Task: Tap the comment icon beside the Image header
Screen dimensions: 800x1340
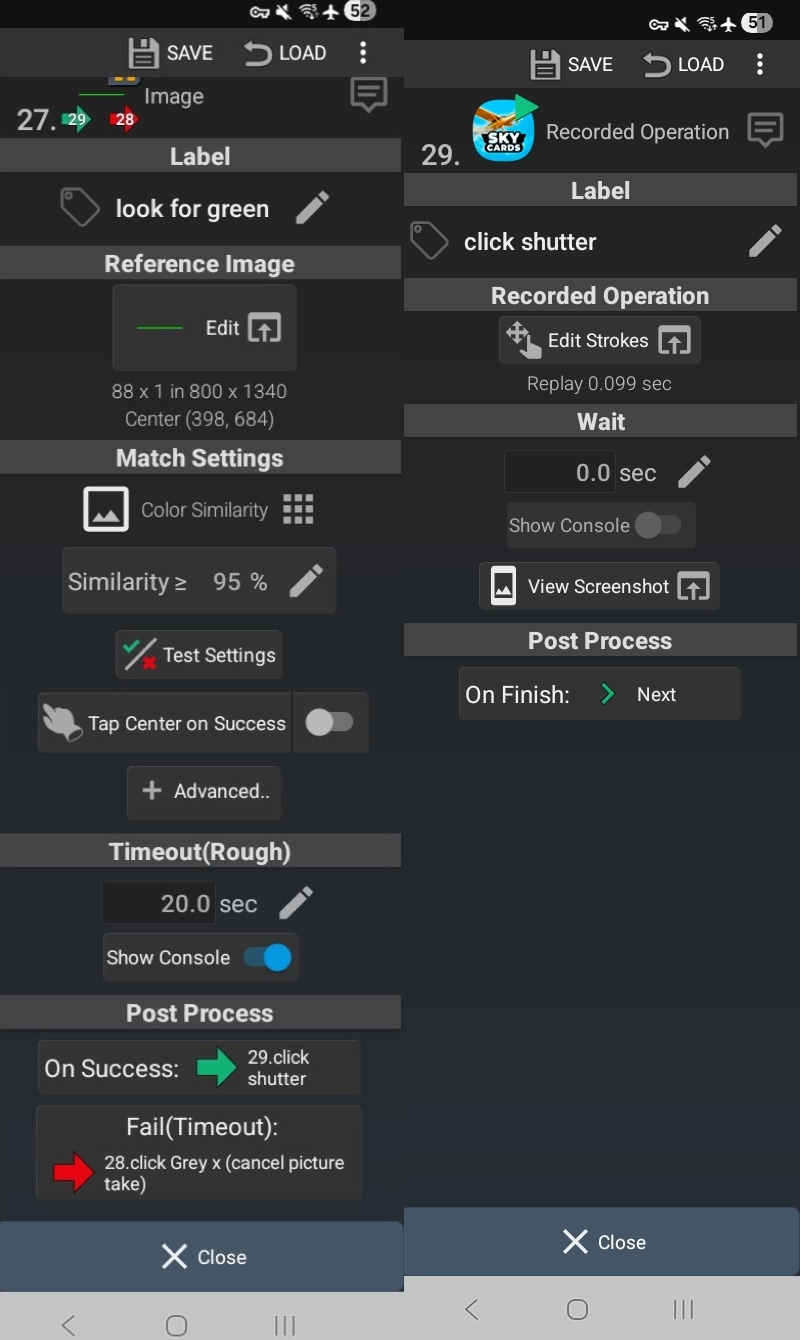Action: click(x=368, y=95)
